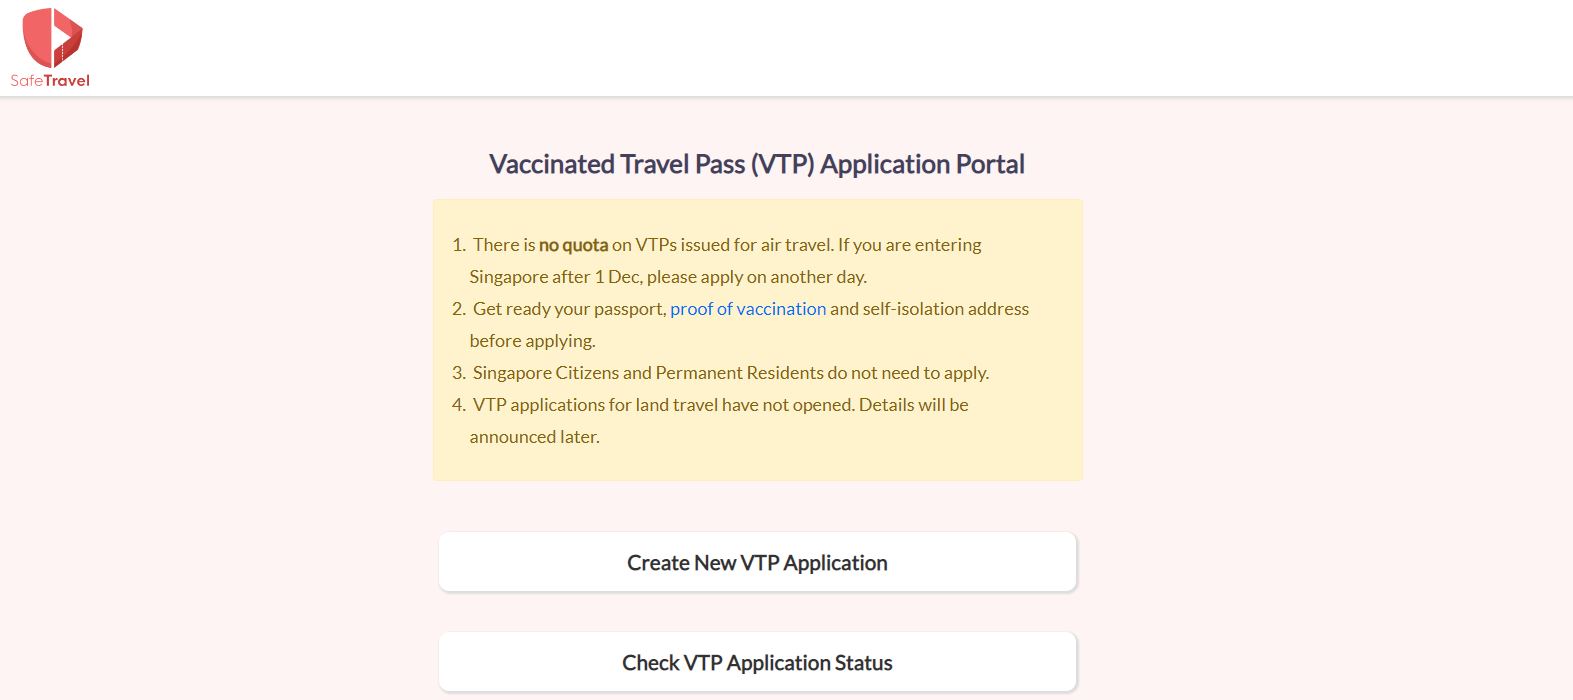The width and height of the screenshot is (1573, 700).
Task: Click list number 1 in the notice
Action: coord(458,245)
